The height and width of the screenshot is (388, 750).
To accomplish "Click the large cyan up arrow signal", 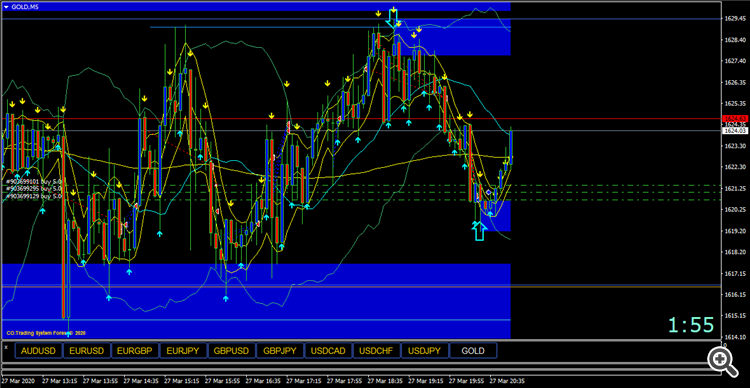I will pos(479,231).
